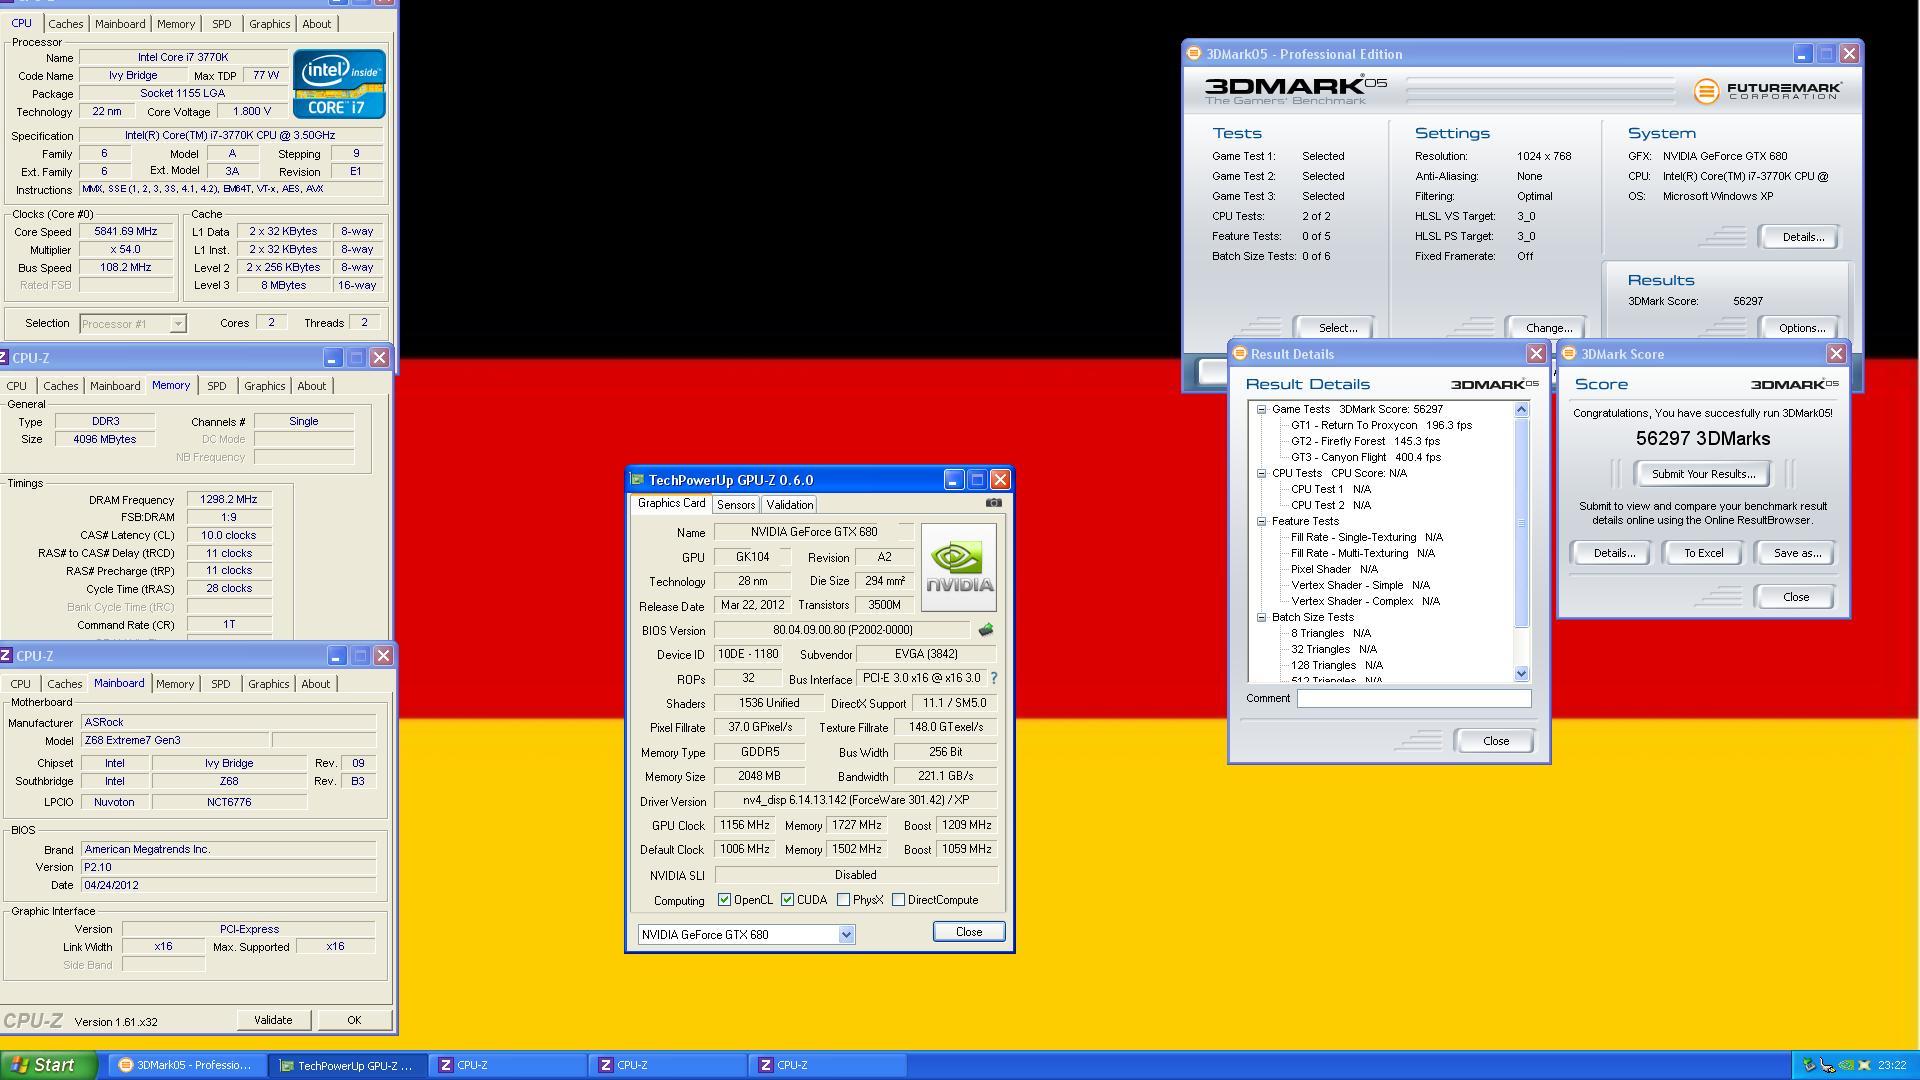Open the About tab in CPU-Z Mainboard window

pos(316,684)
